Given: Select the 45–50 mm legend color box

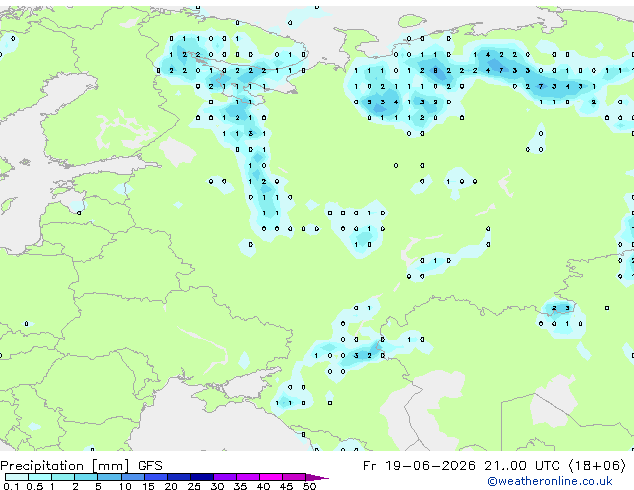Looking at the screenshot, I should click(294, 477).
